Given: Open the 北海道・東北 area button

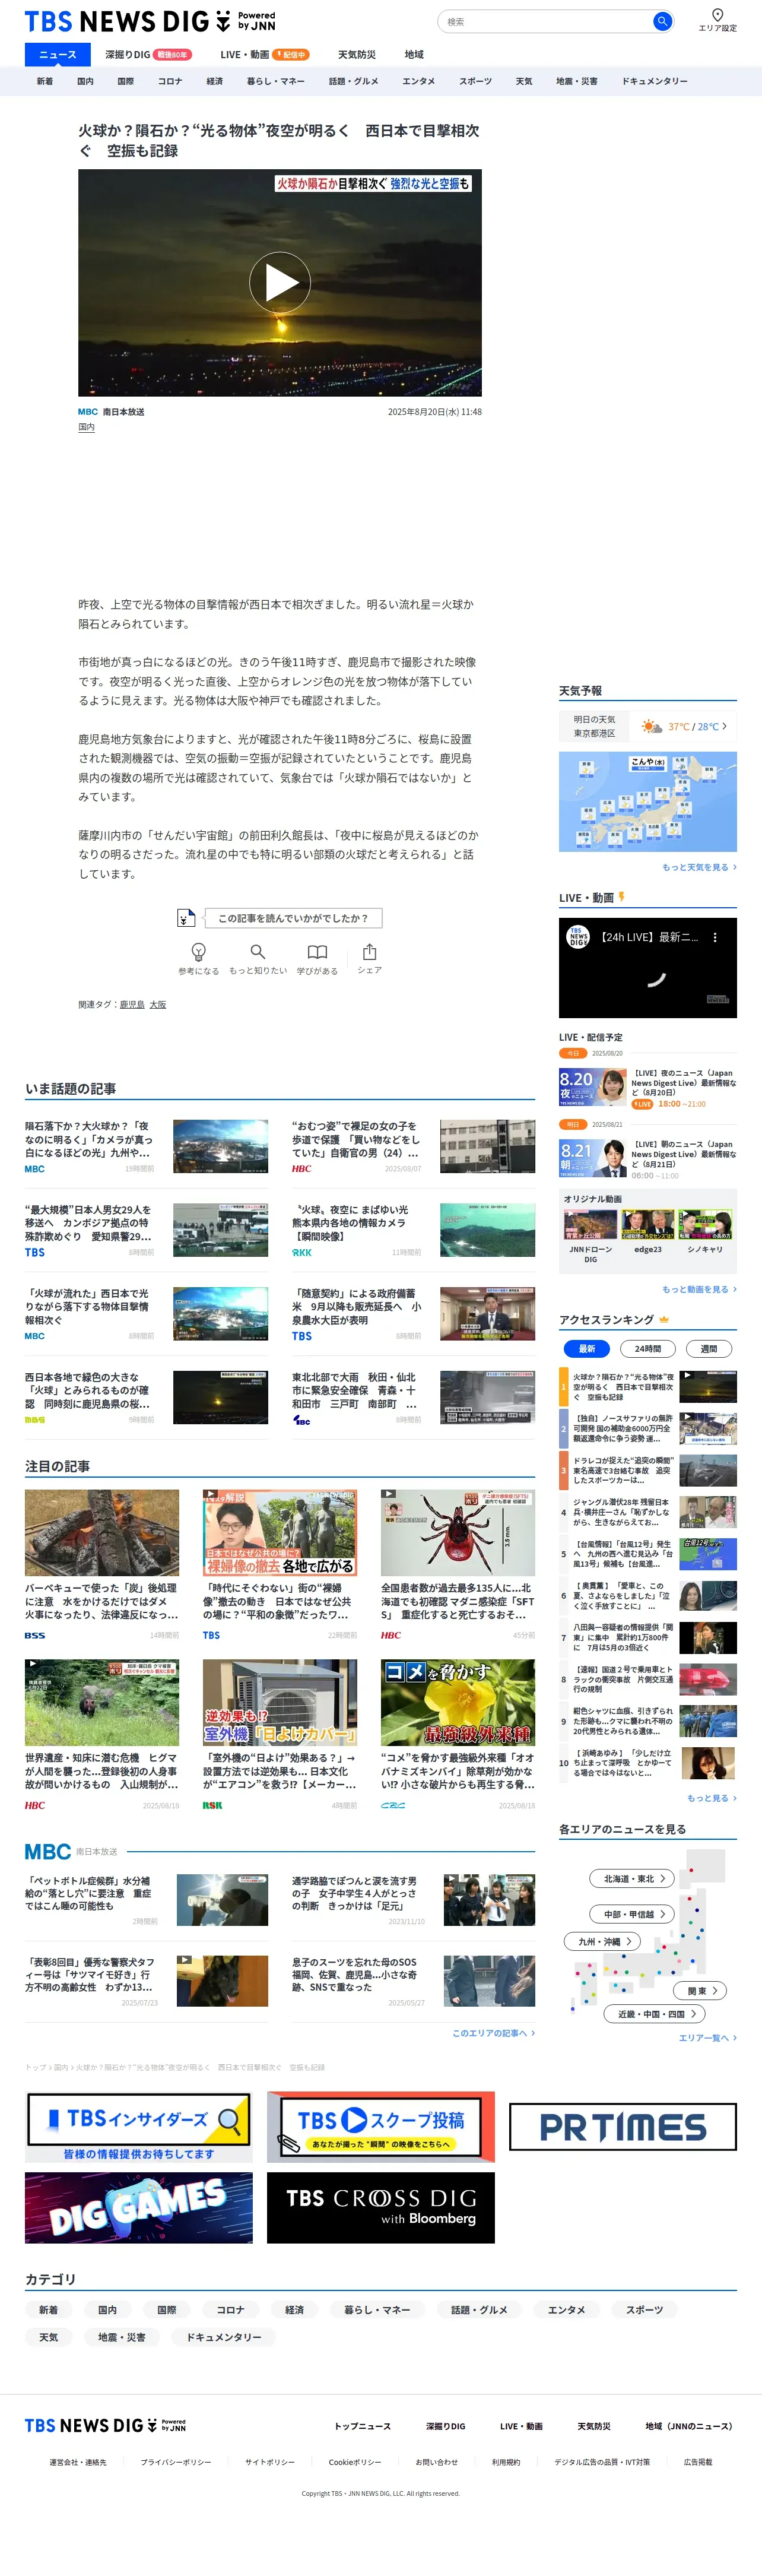Looking at the screenshot, I should coord(633,1879).
